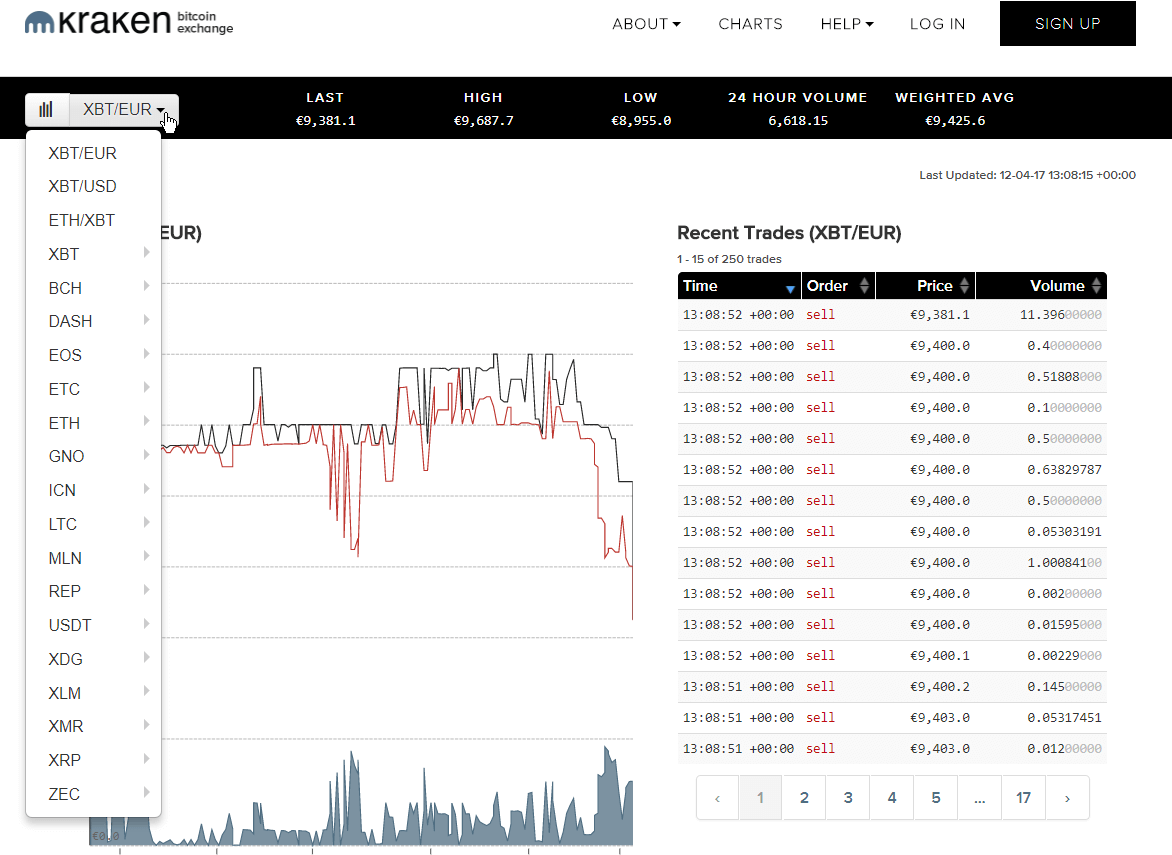Viewport: 1172px width, 855px height.
Task: Expand the XRP submenu
Action: pos(93,760)
